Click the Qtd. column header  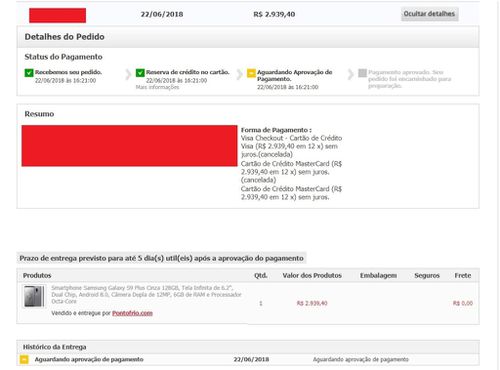261,276
